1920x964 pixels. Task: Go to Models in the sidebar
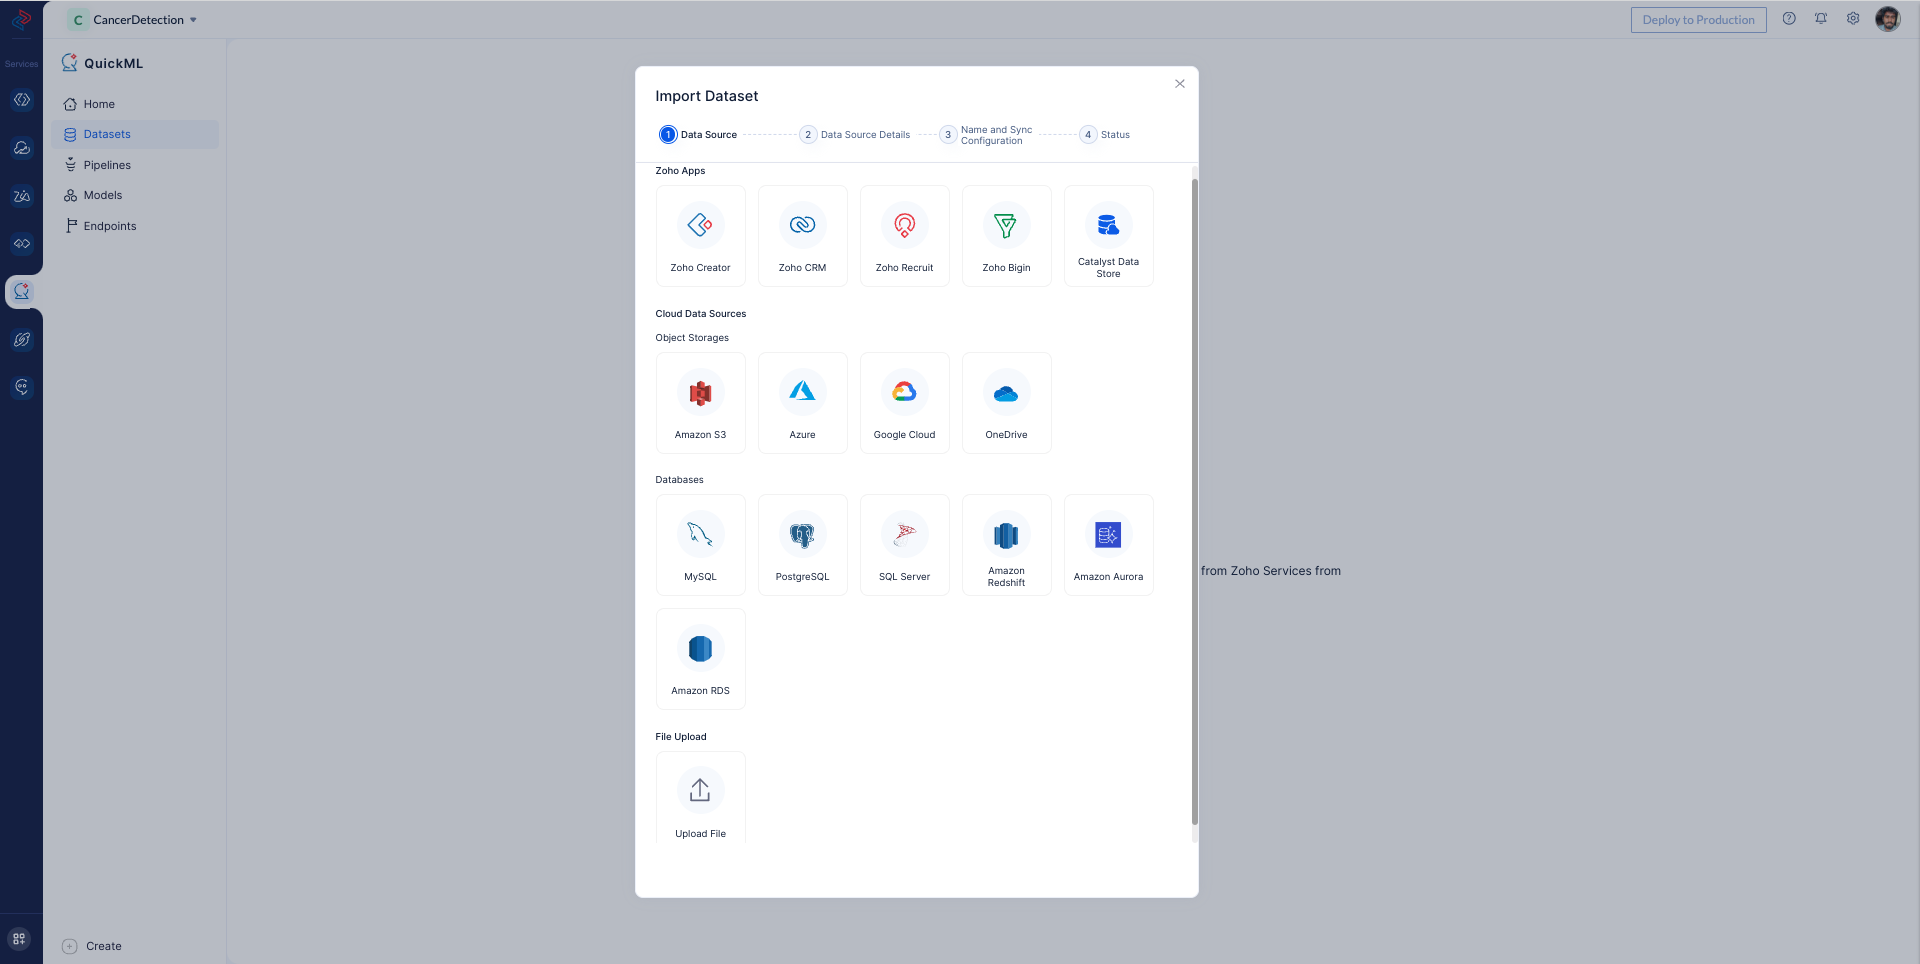[103, 195]
